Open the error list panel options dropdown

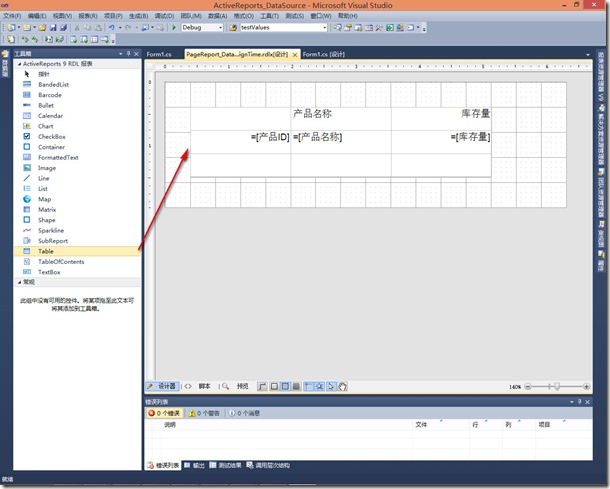[572, 402]
